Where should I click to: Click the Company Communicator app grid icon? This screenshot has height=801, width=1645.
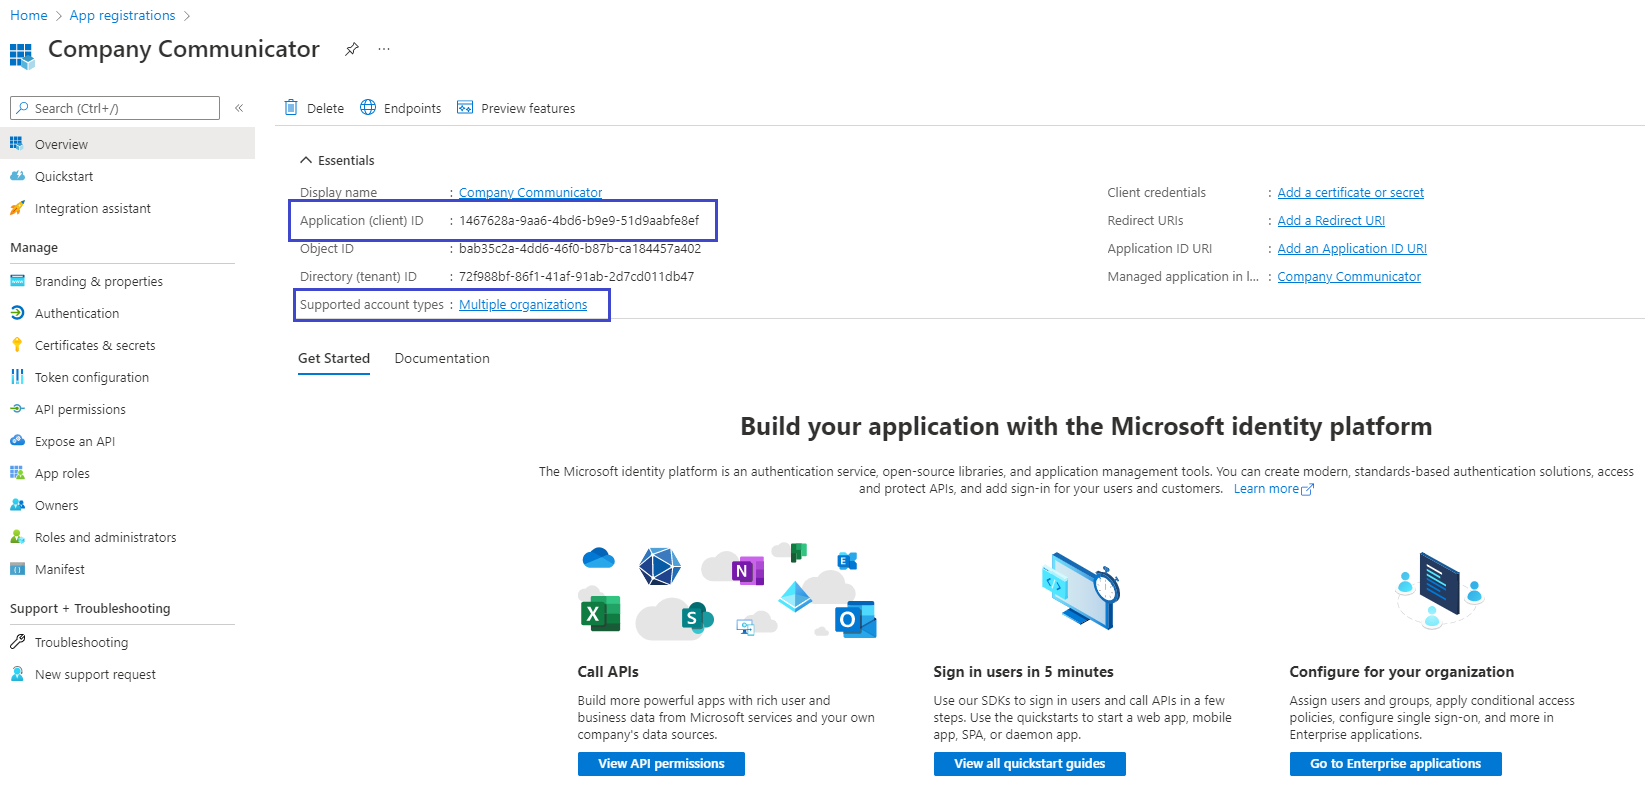pos(22,55)
